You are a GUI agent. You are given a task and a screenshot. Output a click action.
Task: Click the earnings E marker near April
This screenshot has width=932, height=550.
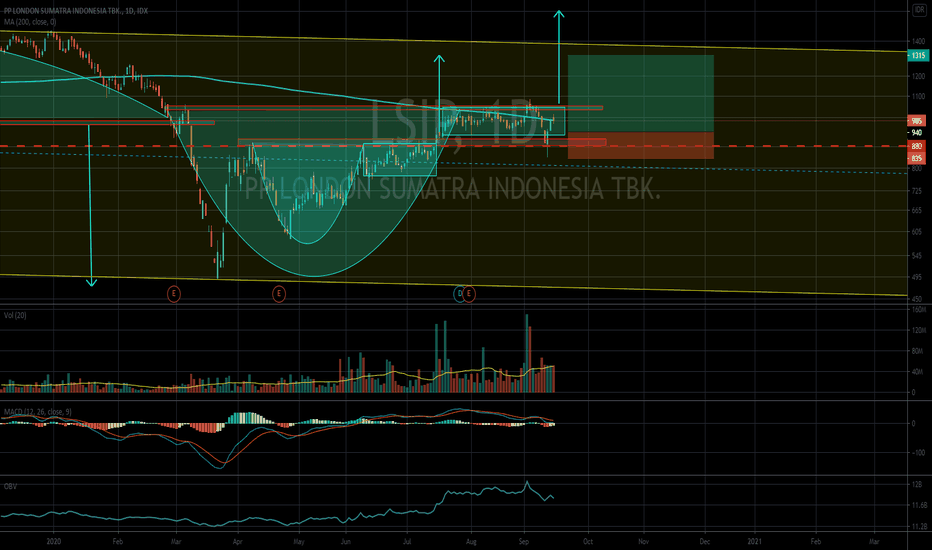(x=279, y=293)
